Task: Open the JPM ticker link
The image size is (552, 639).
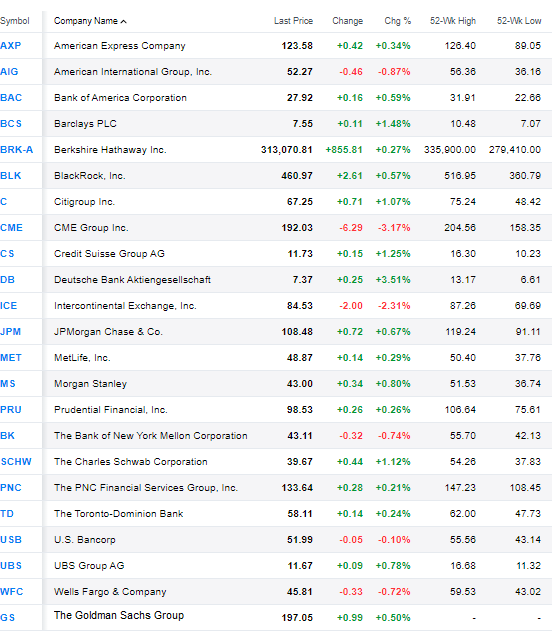Action: coord(11,332)
